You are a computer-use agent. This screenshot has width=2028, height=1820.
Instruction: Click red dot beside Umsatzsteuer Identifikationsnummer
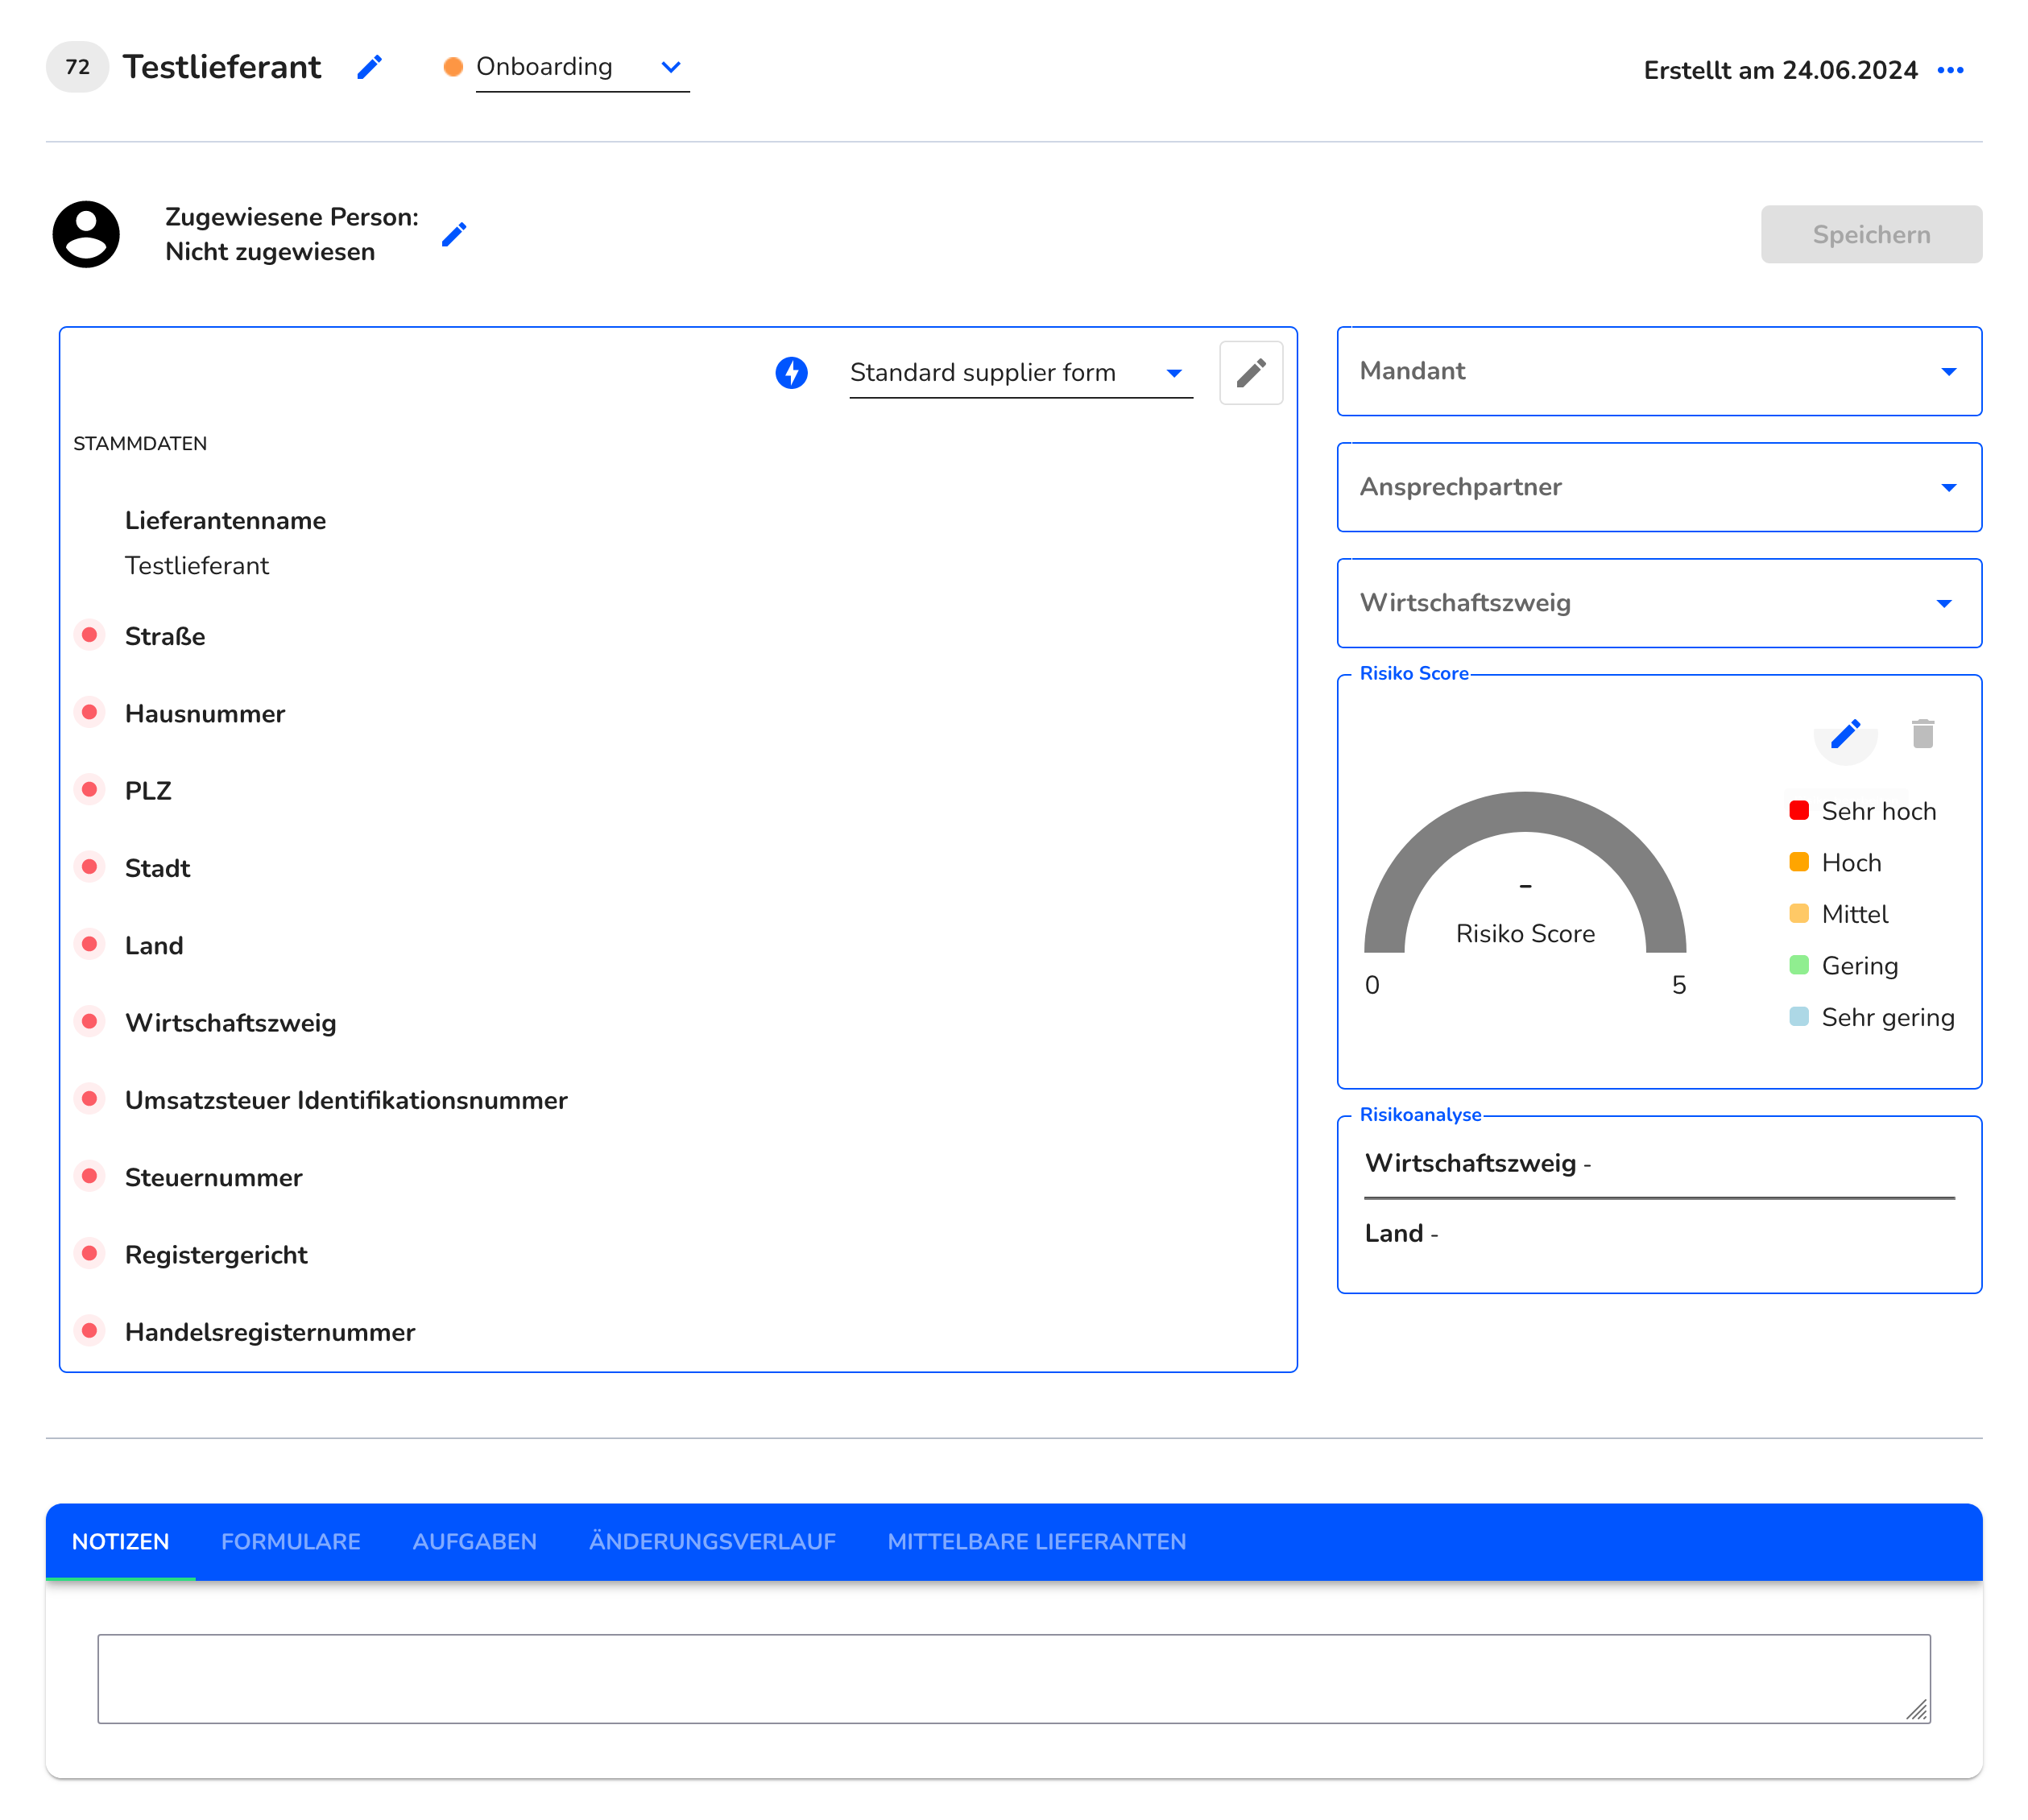coord(89,1099)
